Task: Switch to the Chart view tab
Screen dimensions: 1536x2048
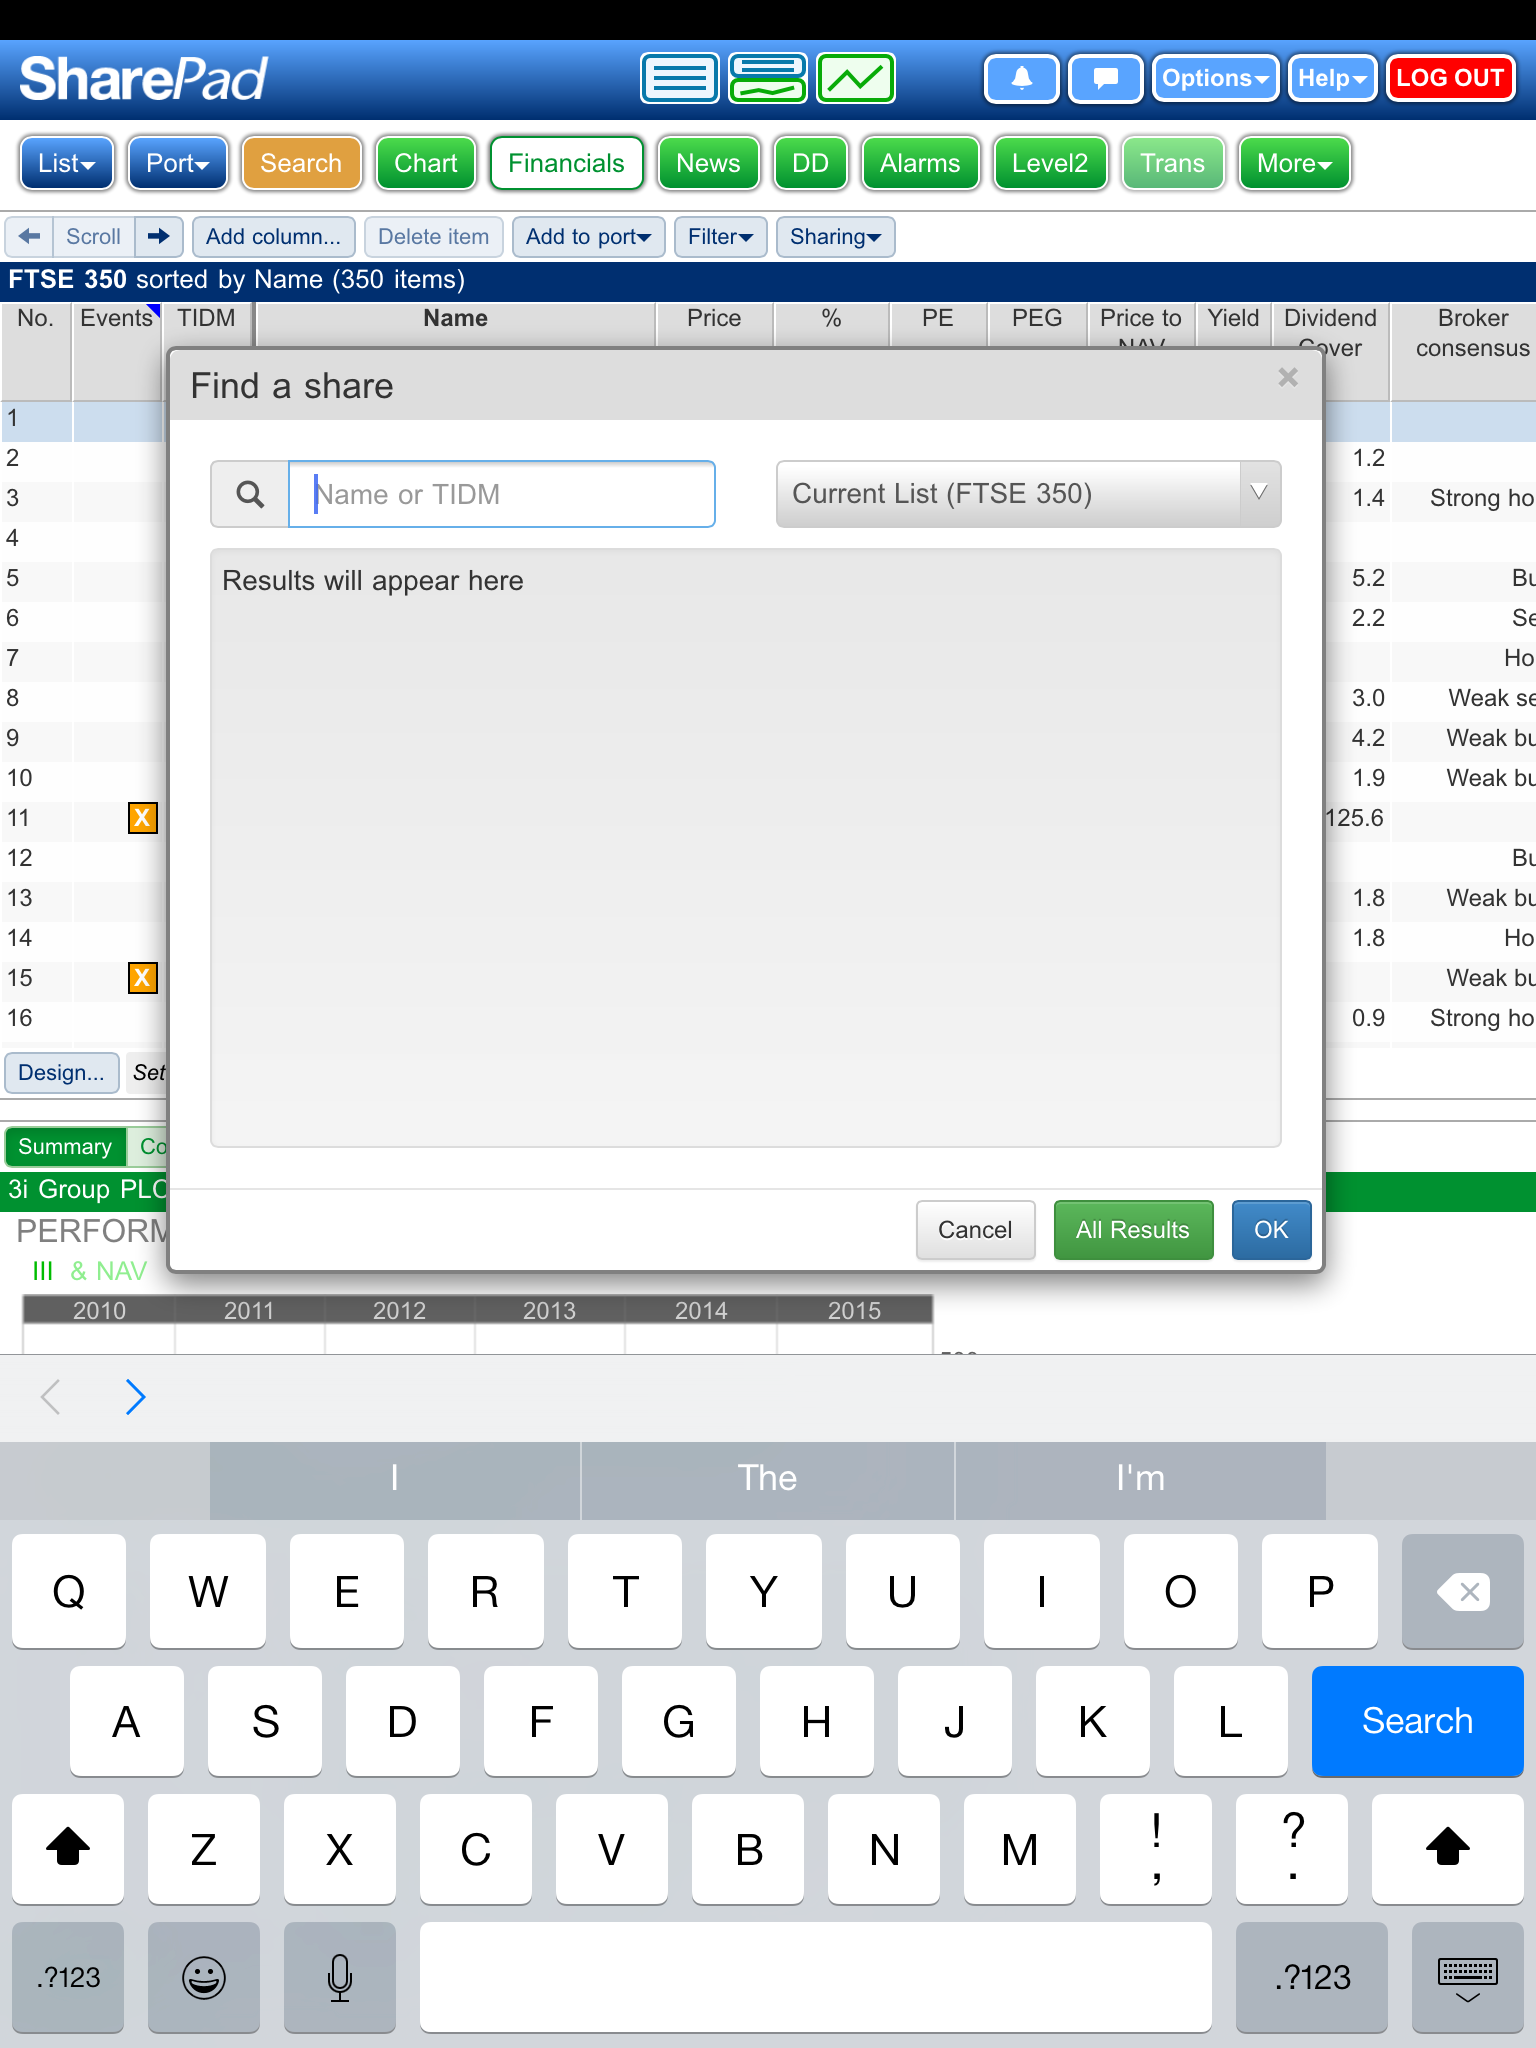Action: point(426,163)
